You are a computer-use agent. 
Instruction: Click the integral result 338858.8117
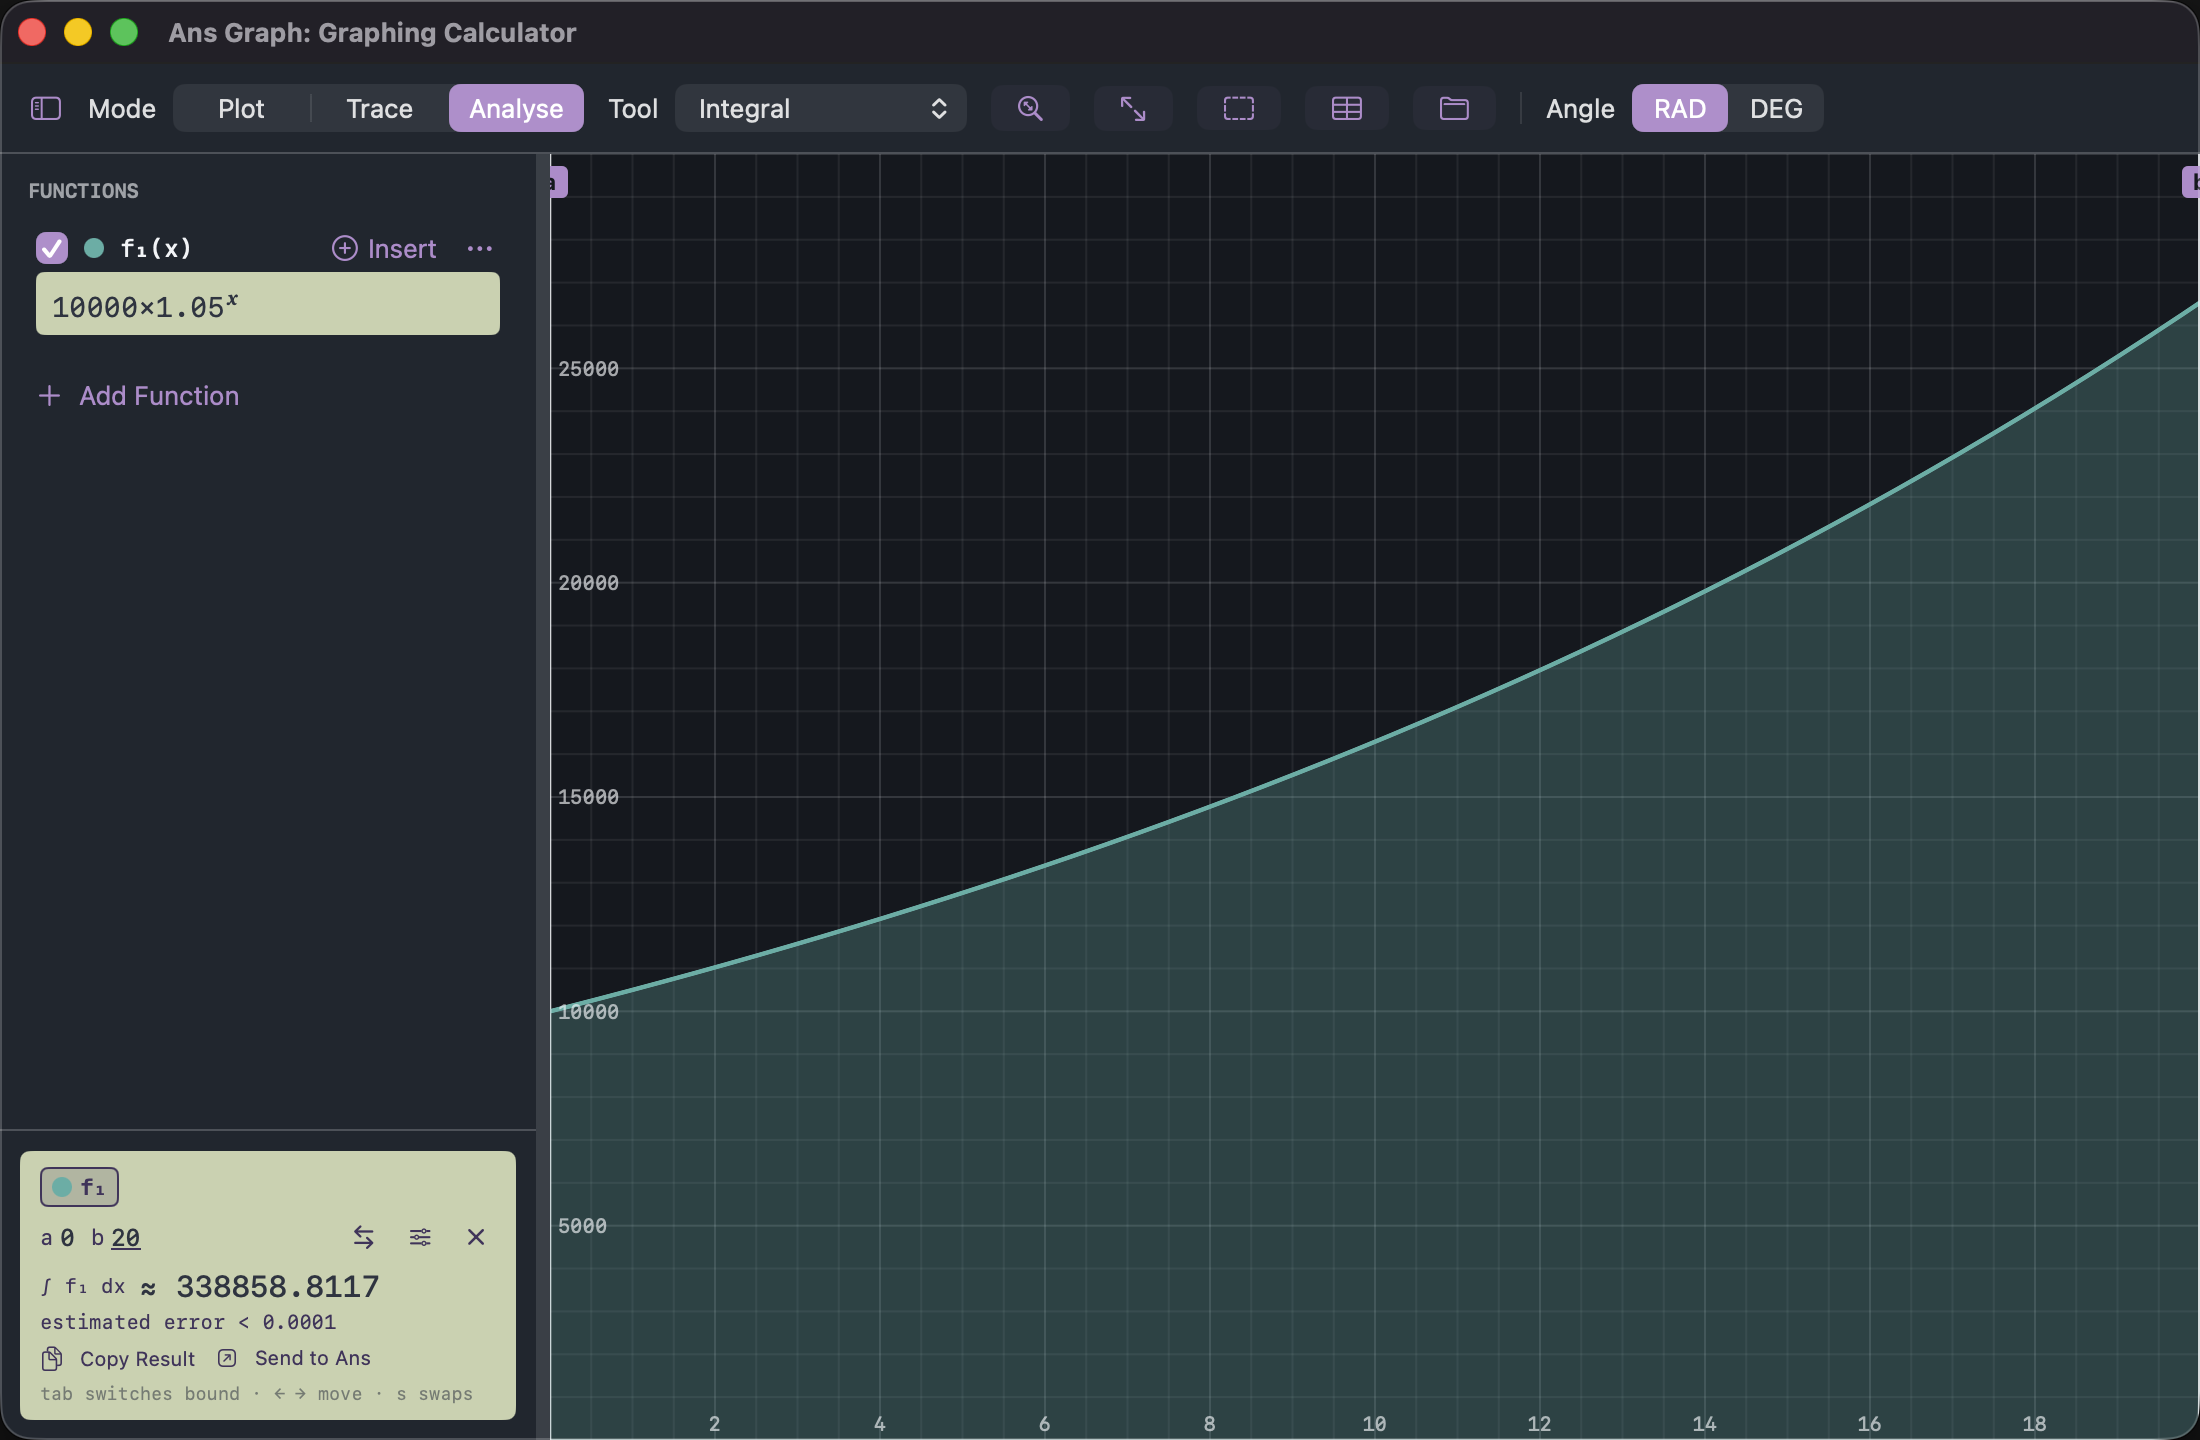[x=278, y=1287]
